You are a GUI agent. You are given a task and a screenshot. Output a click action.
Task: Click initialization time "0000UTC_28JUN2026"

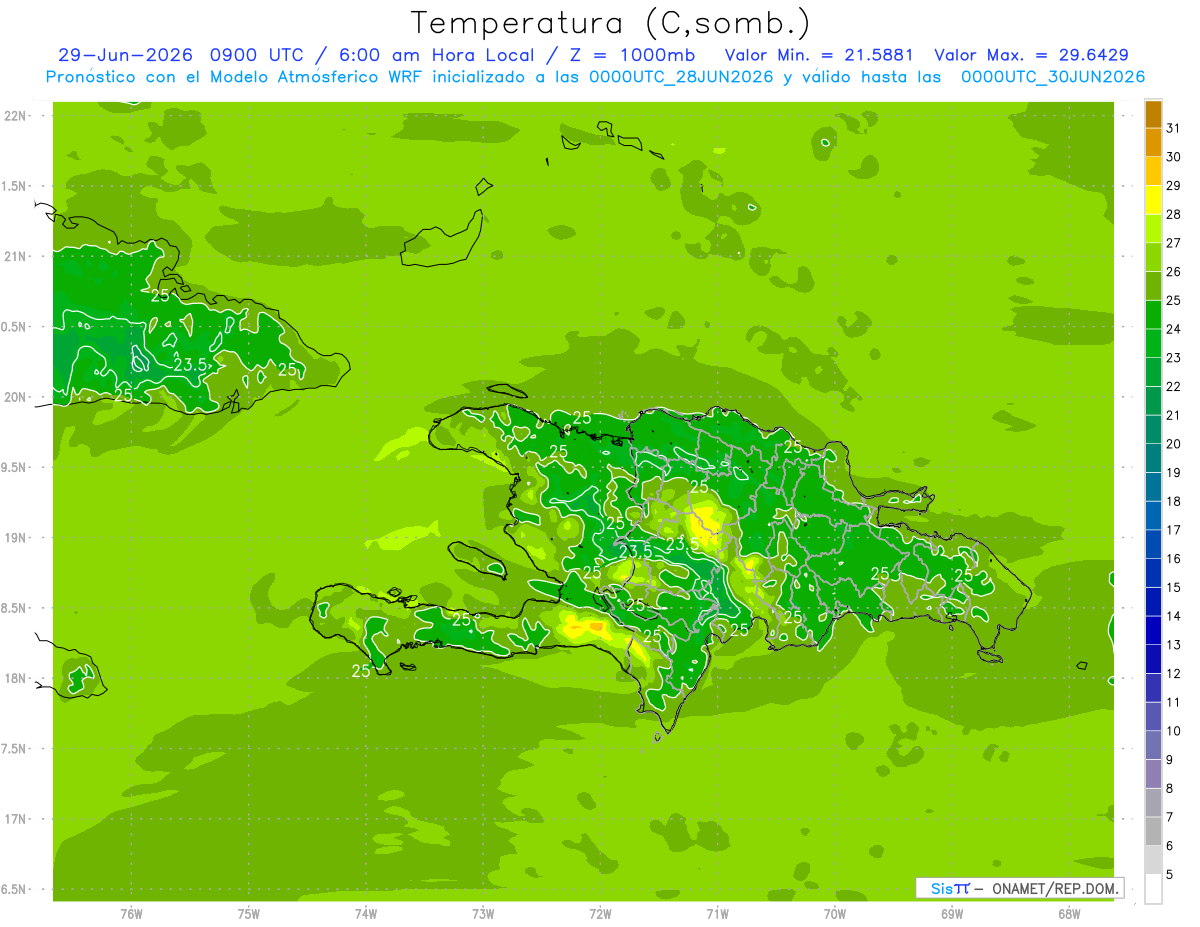pyautogui.click(x=681, y=77)
